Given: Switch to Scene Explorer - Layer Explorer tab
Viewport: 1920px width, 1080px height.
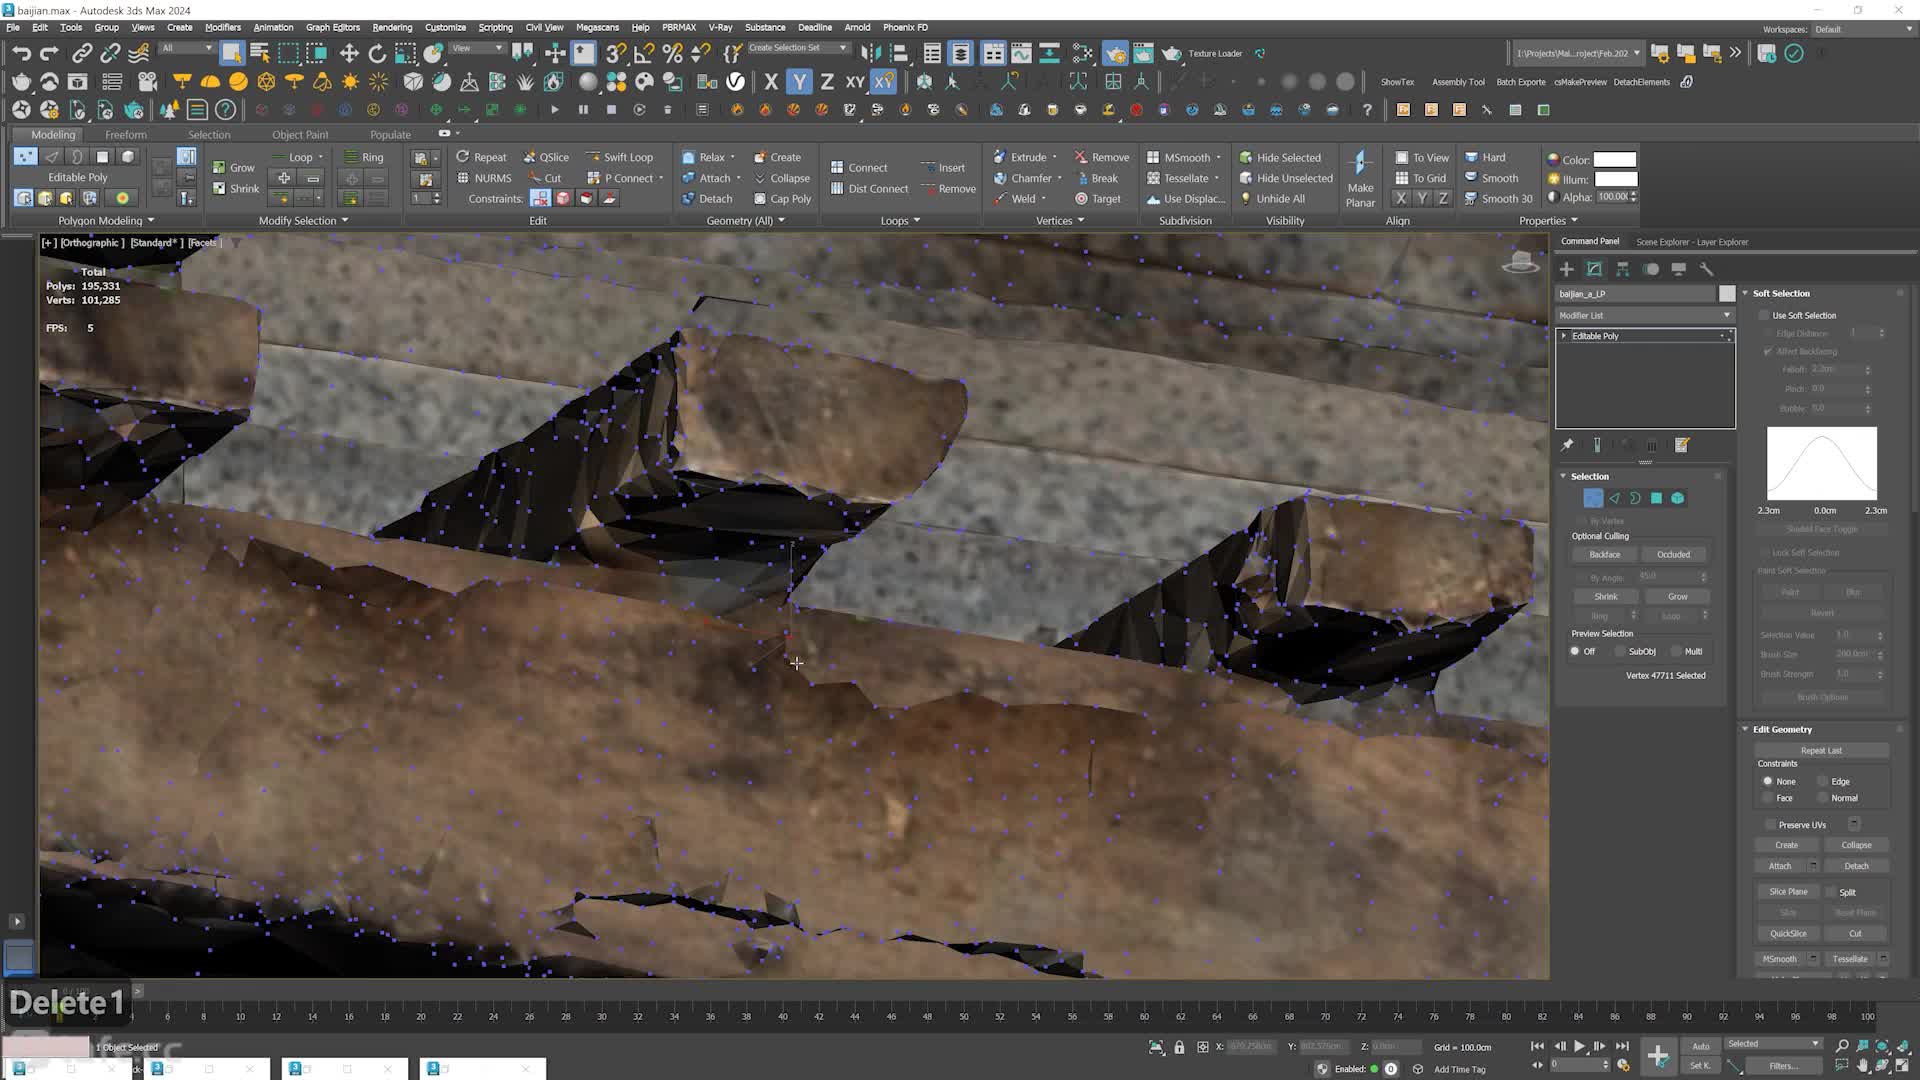Looking at the screenshot, I should tap(1692, 241).
